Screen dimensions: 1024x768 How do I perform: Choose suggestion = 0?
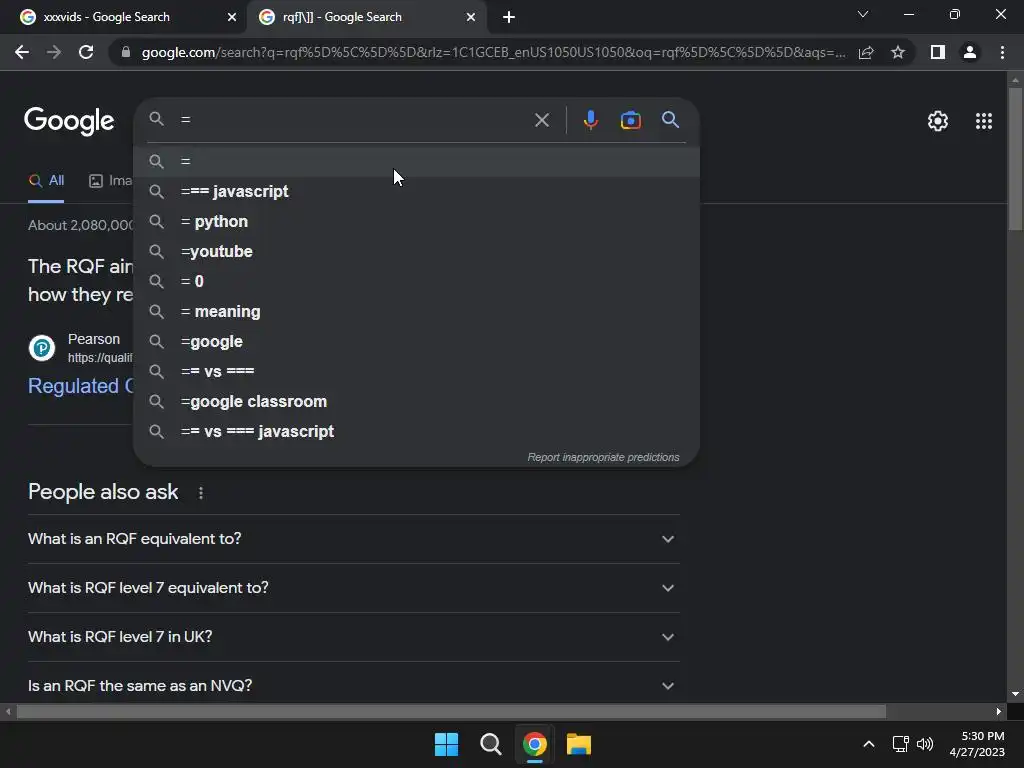point(416,281)
